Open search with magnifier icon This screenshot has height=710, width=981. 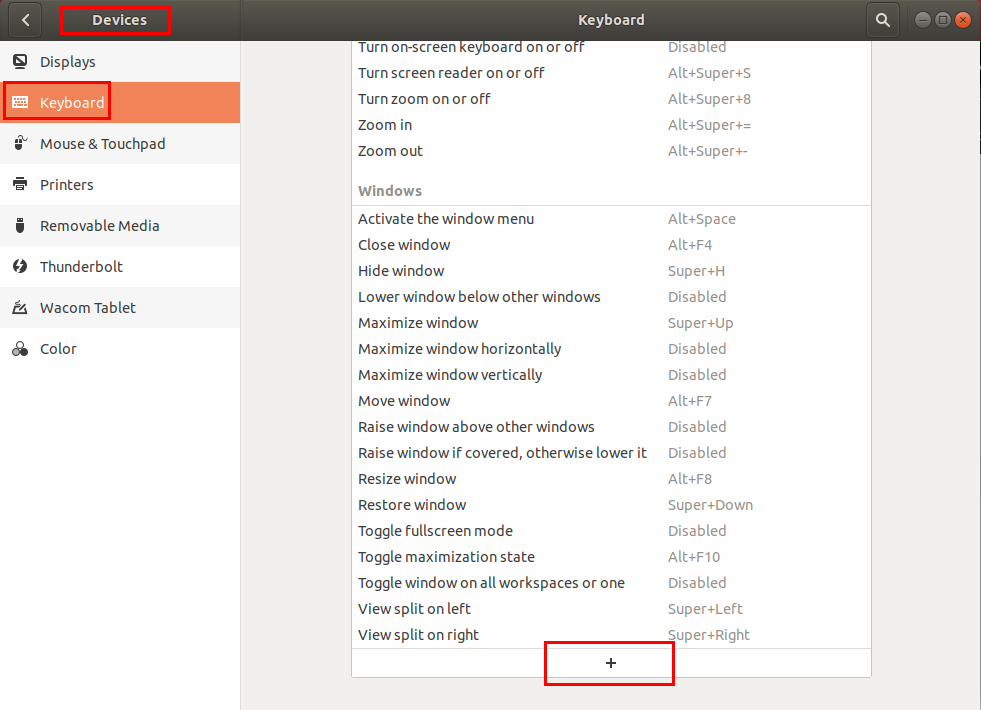pos(883,20)
